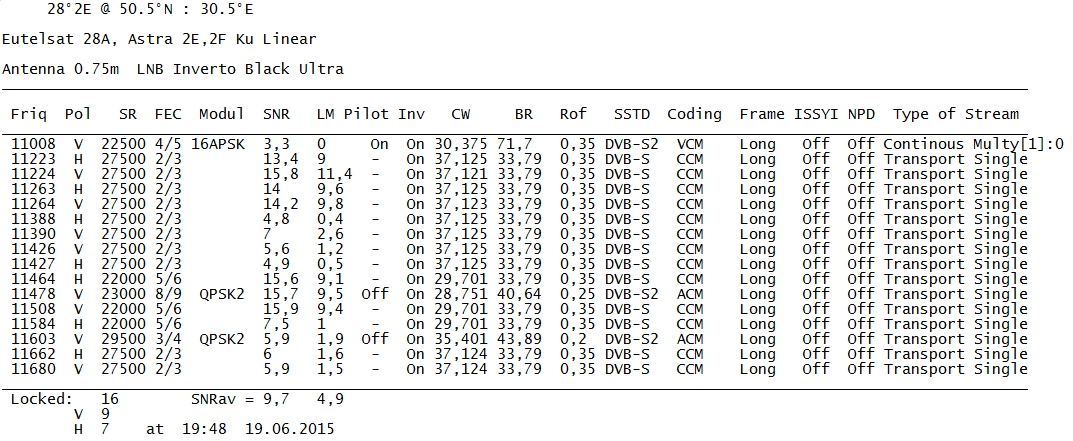
Task: Click QPSK2 in the 11603 row
Action: coord(222,339)
